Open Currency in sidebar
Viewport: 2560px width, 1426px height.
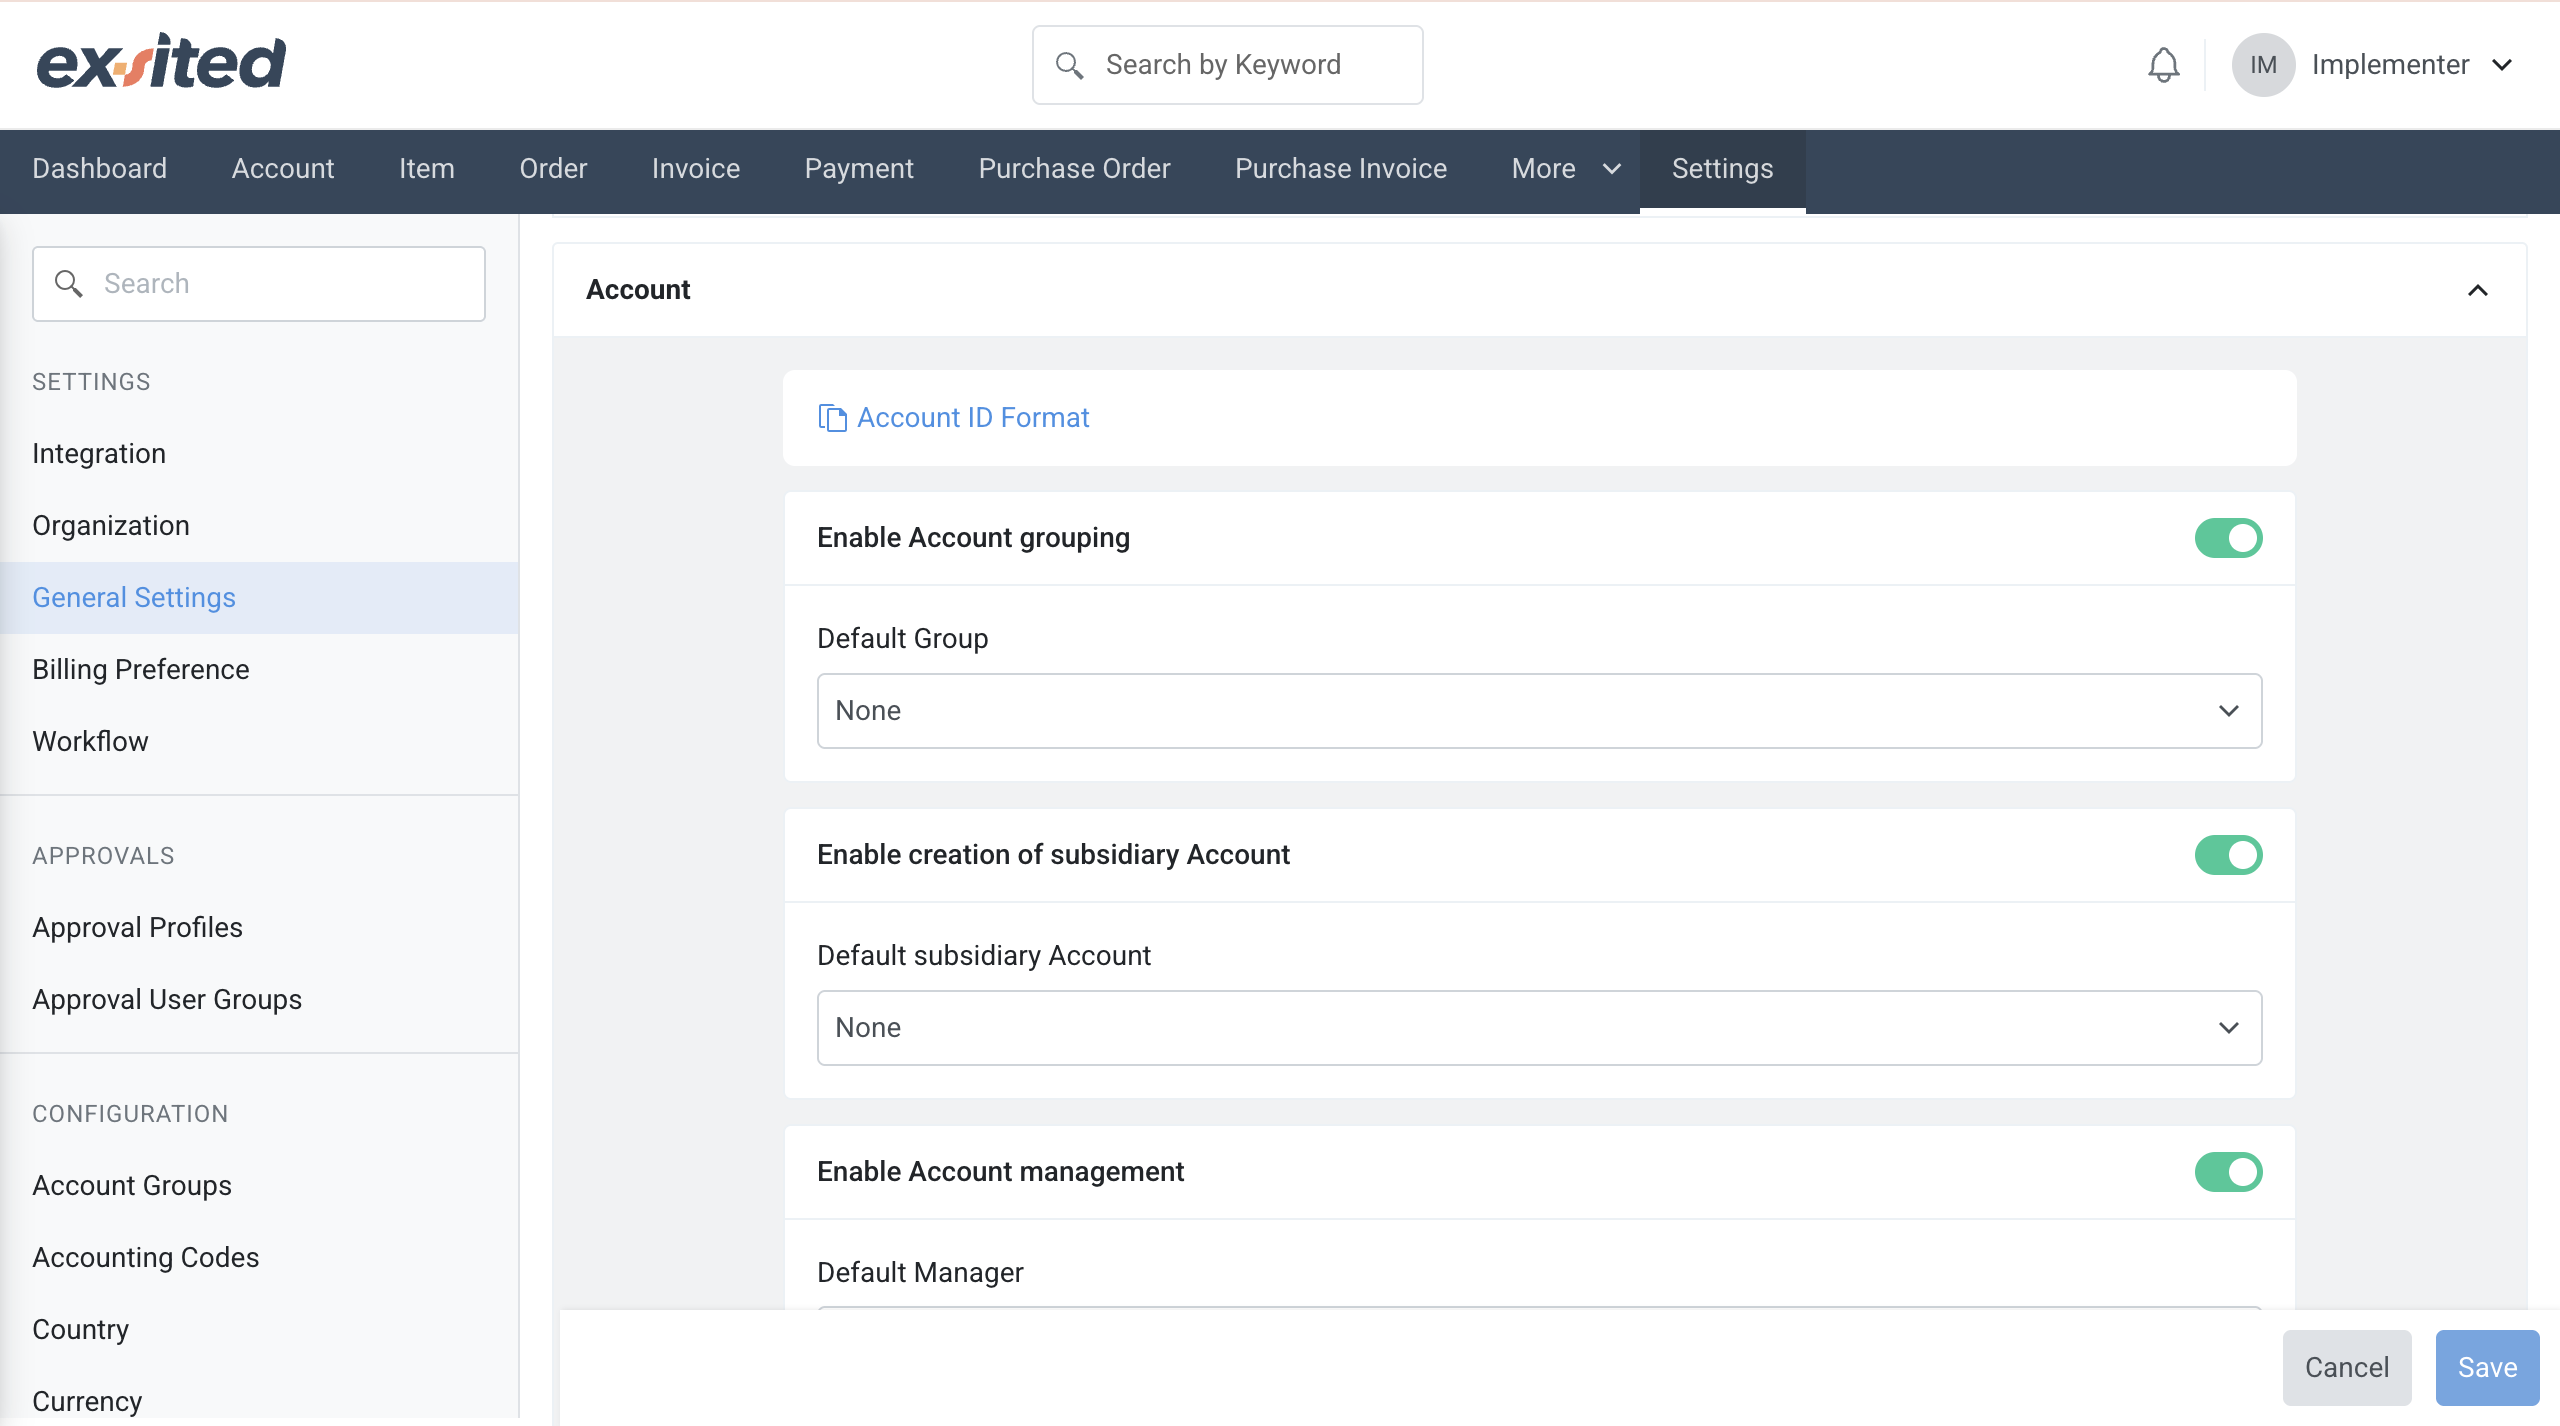(87, 1402)
